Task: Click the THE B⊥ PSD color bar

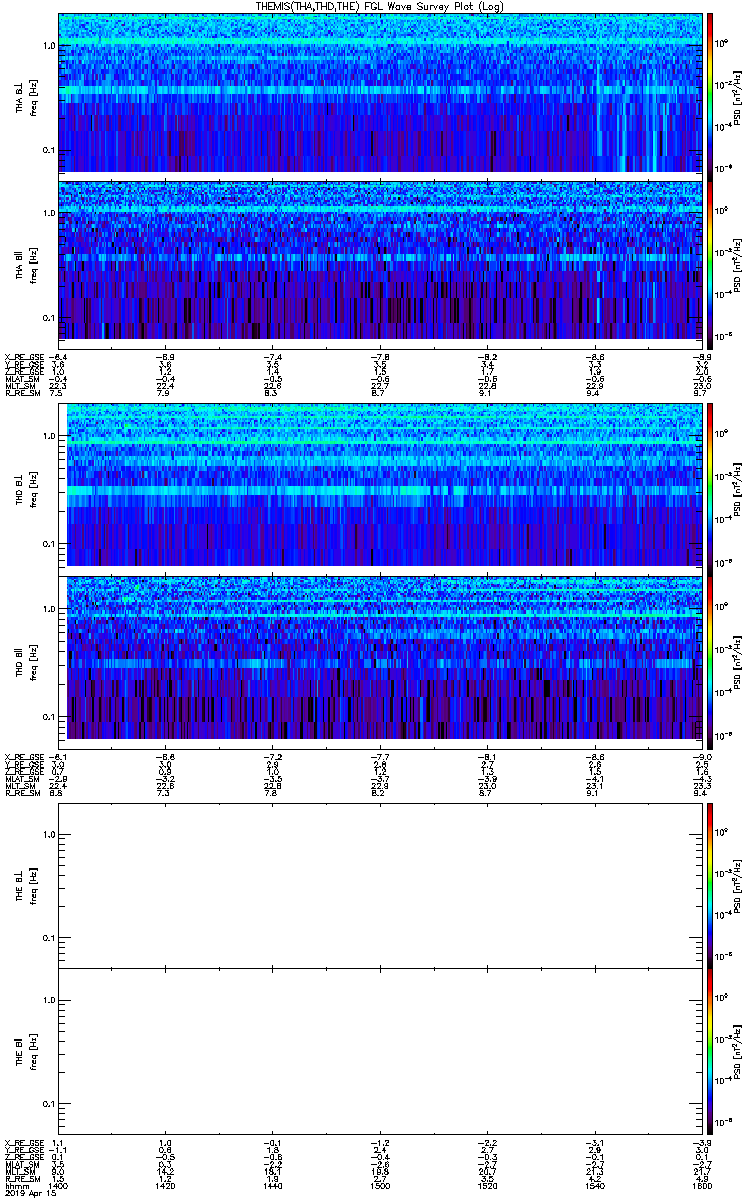Action: click(x=710, y=885)
